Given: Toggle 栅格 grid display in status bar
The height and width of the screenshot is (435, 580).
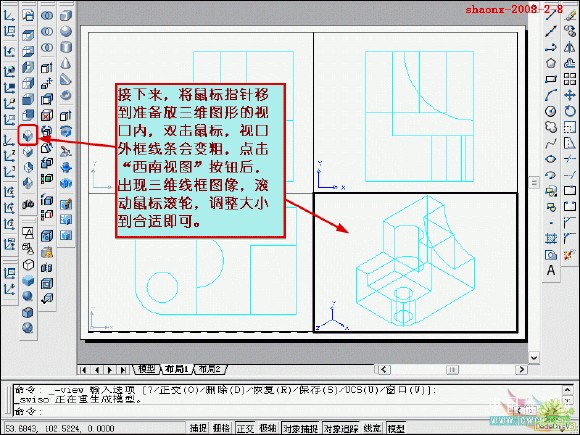Looking at the screenshot, I should 221,428.
